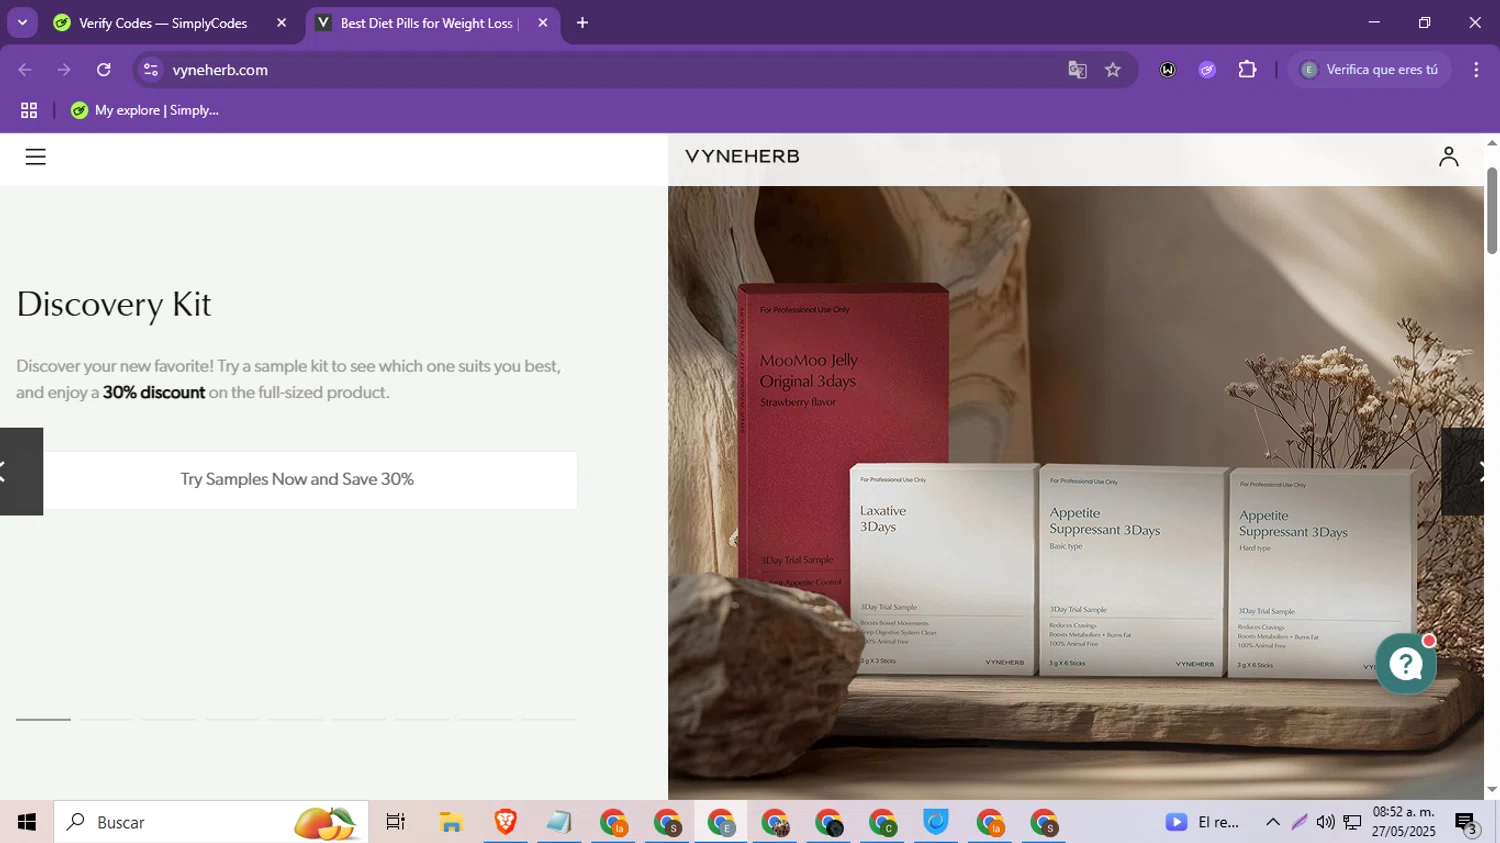Screen dimensions: 1500x843
Task: Click Try Samples Now and Save 30% button
Action: pos(297,480)
